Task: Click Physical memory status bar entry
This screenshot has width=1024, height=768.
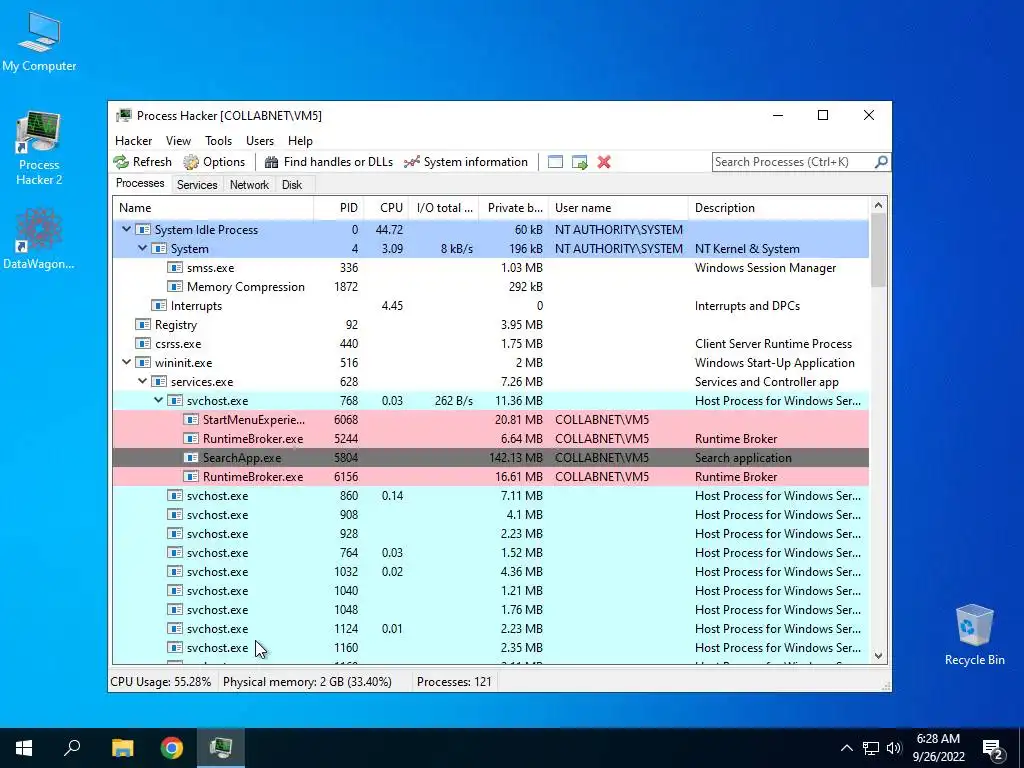Action: (308, 682)
